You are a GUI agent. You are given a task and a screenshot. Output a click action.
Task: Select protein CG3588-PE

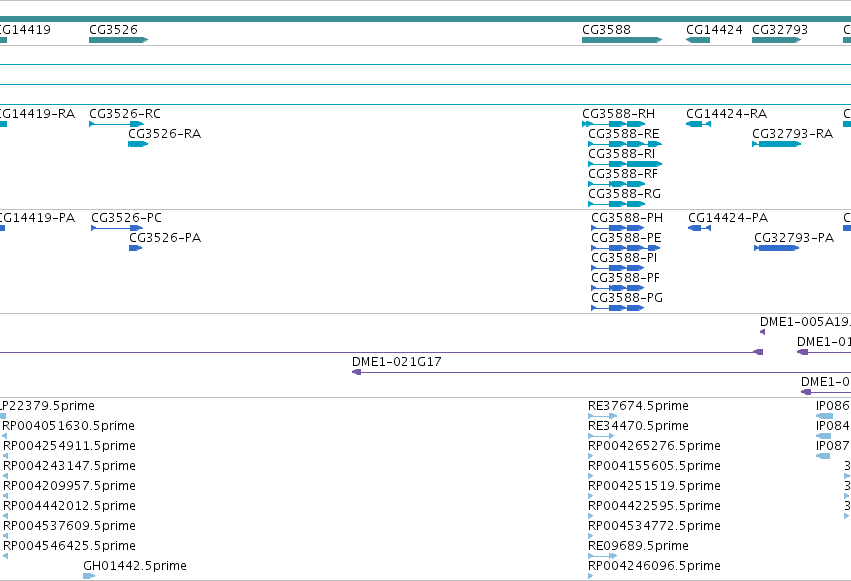(626, 248)
